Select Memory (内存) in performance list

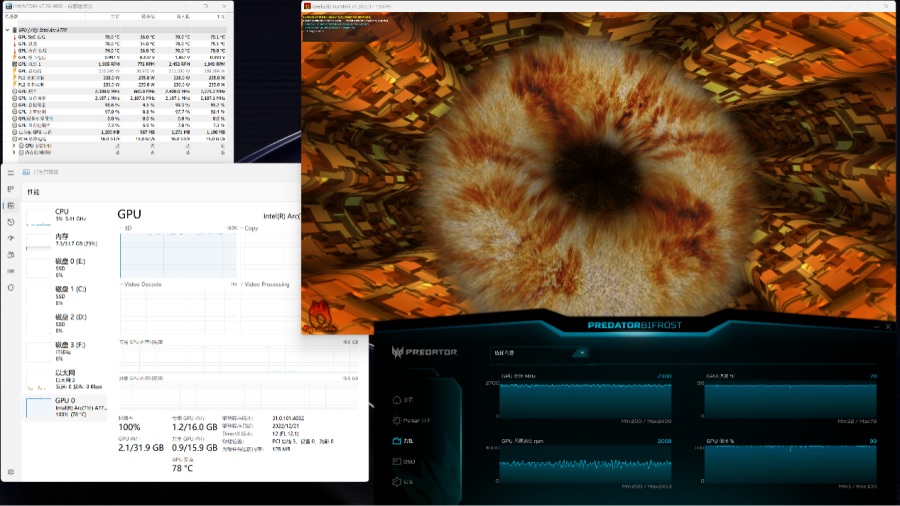point(65,240)
